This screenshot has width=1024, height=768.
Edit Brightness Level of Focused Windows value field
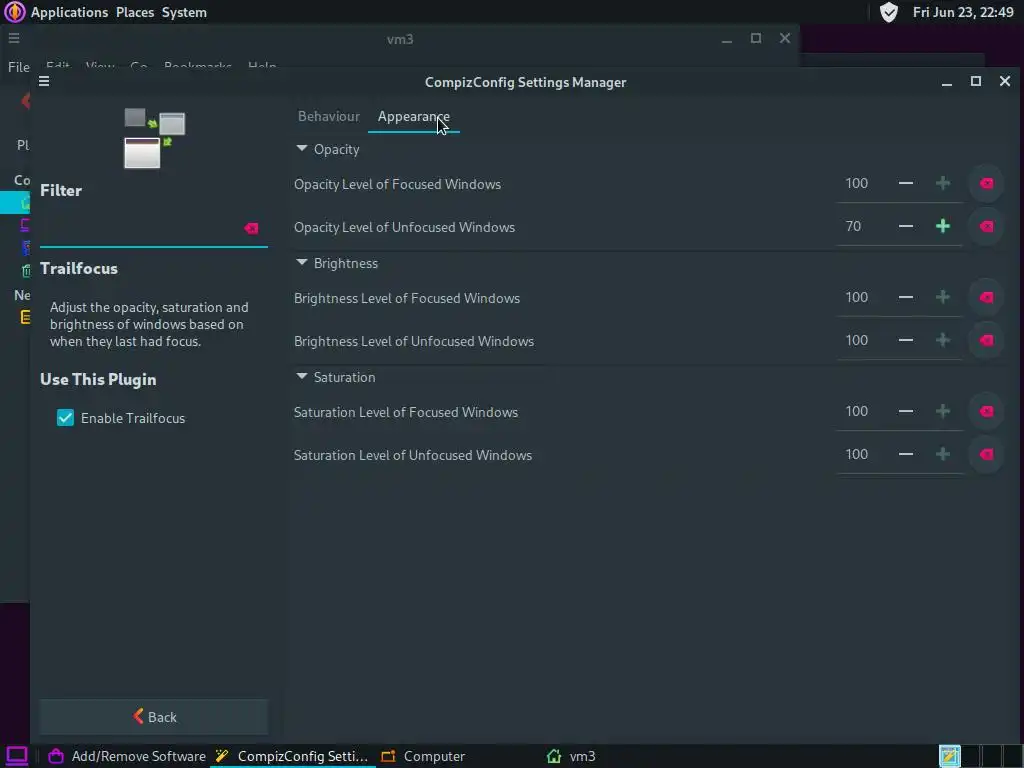[862, 297]
